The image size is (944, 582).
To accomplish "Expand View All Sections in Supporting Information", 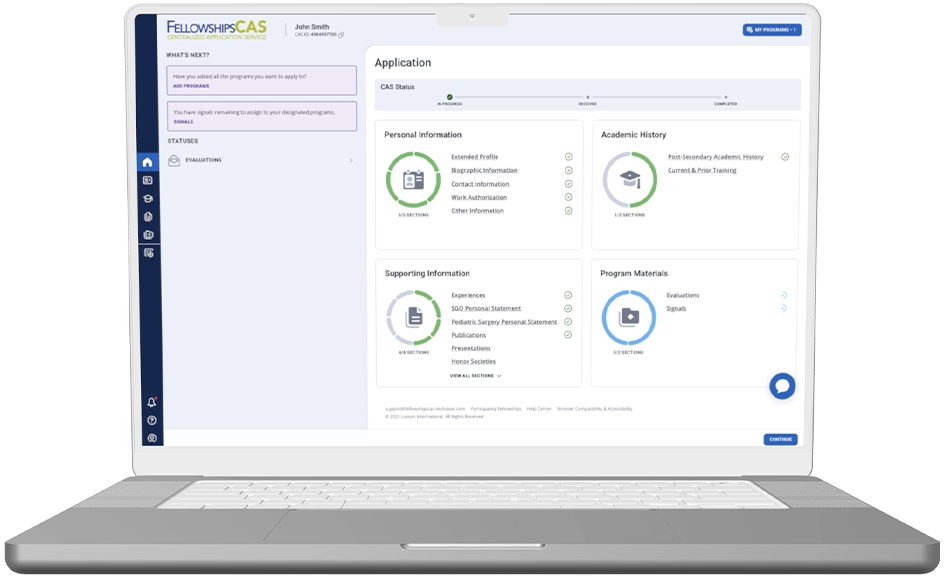I will click(x=475, y=376).
